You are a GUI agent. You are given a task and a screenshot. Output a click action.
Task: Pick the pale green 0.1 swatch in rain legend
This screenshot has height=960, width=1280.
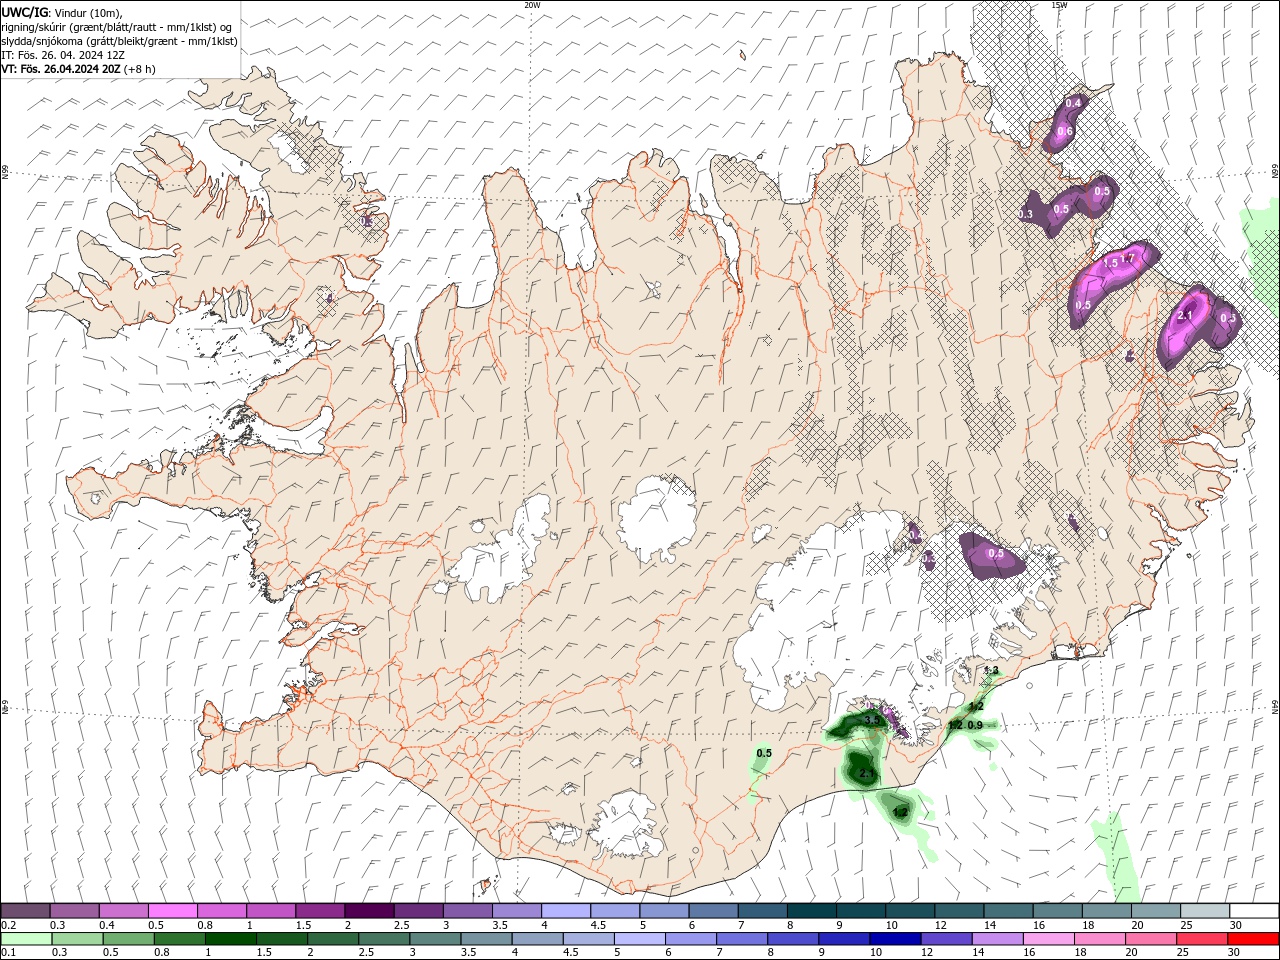pyautogui.click(x=26, y=939)
